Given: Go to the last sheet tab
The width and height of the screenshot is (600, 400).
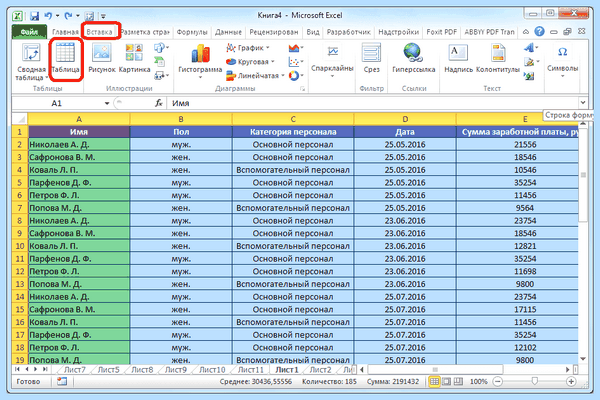Looking at the screenshot, I should (45, 369).
